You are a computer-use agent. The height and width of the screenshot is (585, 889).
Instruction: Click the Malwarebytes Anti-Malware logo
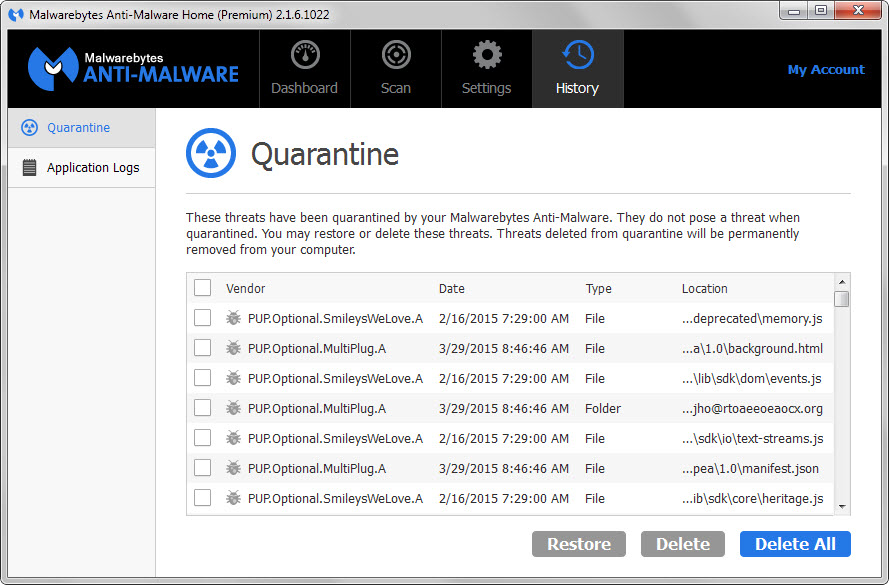point(133,69)
